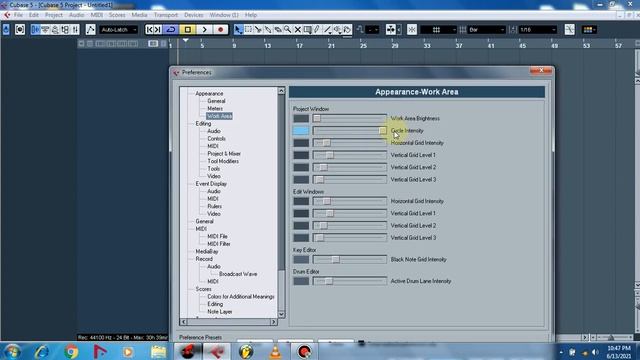The width and height of the screenshot is (640, 360).
Task: Toggle Snap to Zero Crossing icon
Action: [570, 29]
